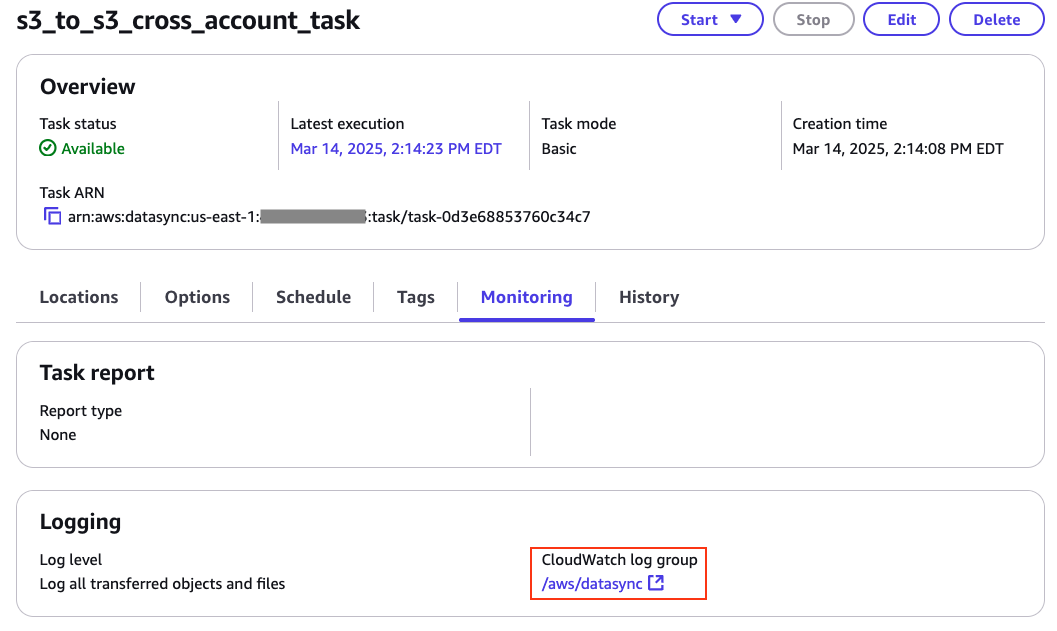Click the green Available status check icon
Viewport: 1057px width, 631px height.
point(47,148)
